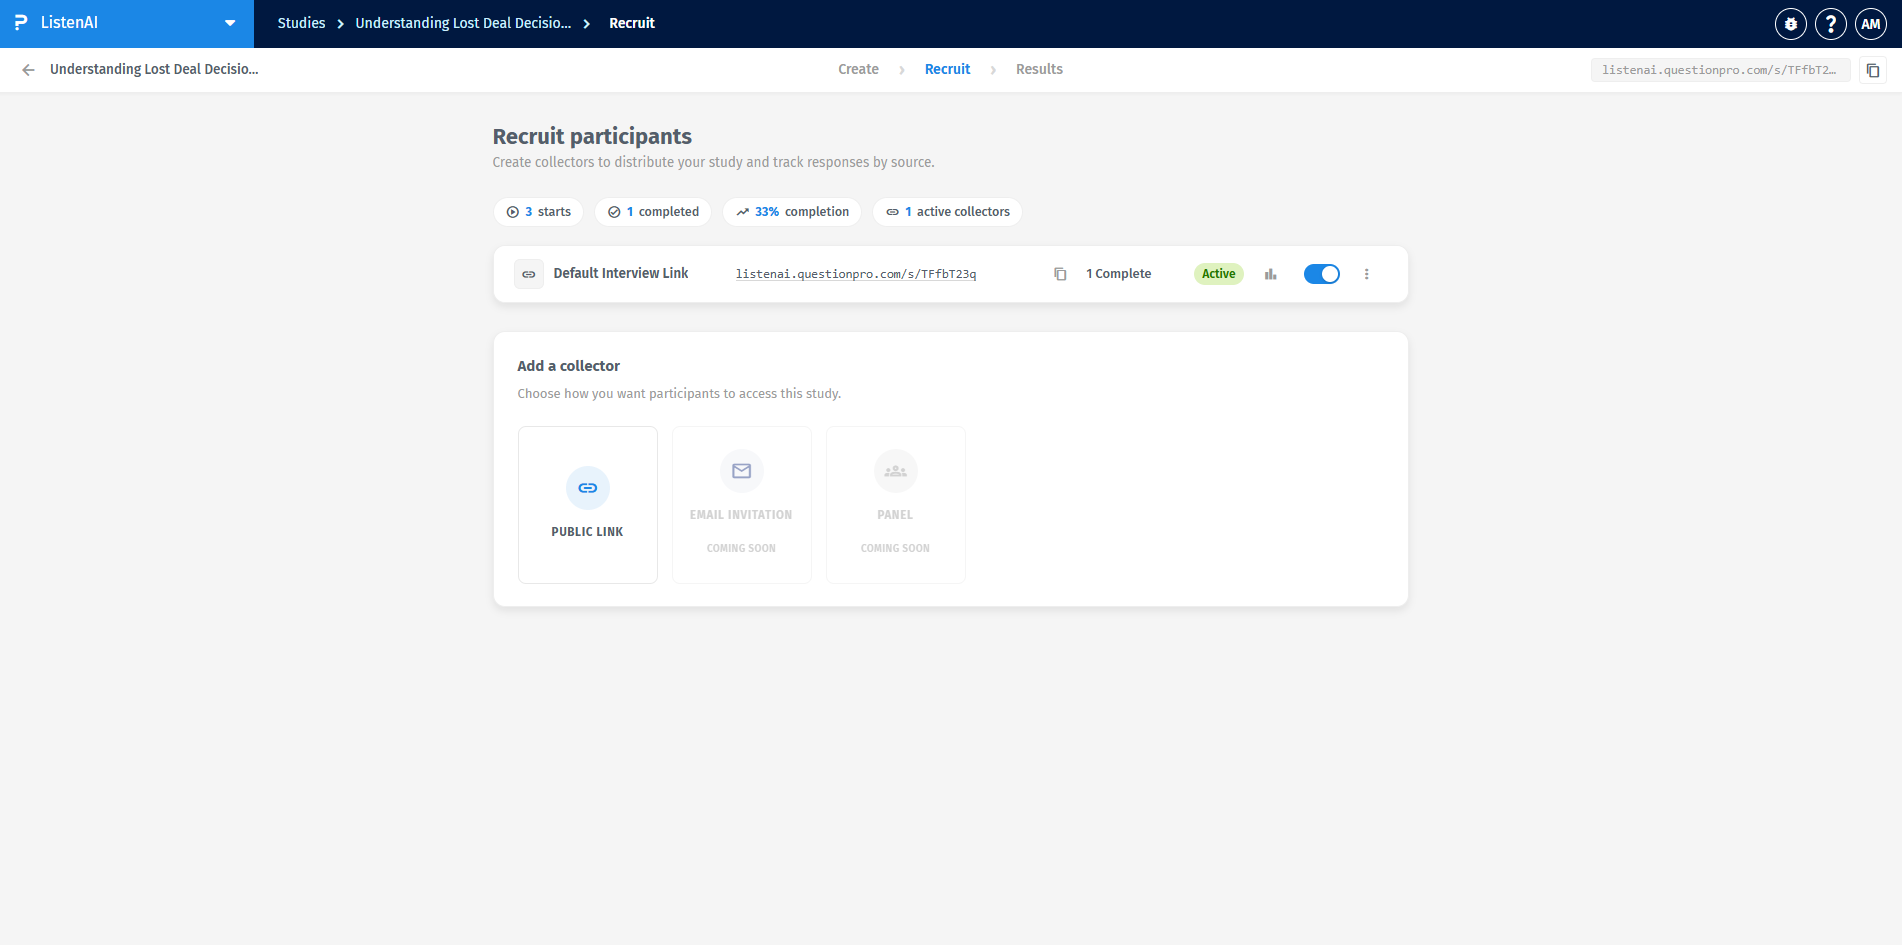Image resolution: width=1902 pixels, height=945 pixels.
Task: Toggle off the Default Interview Link collector
Action: click(x=1322, y=274)
